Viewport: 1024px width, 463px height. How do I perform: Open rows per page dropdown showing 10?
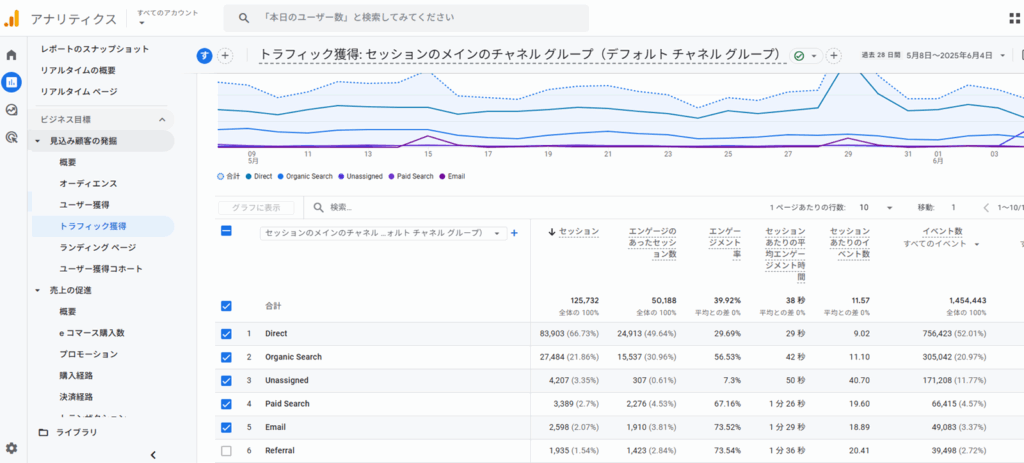coord(876,208)
